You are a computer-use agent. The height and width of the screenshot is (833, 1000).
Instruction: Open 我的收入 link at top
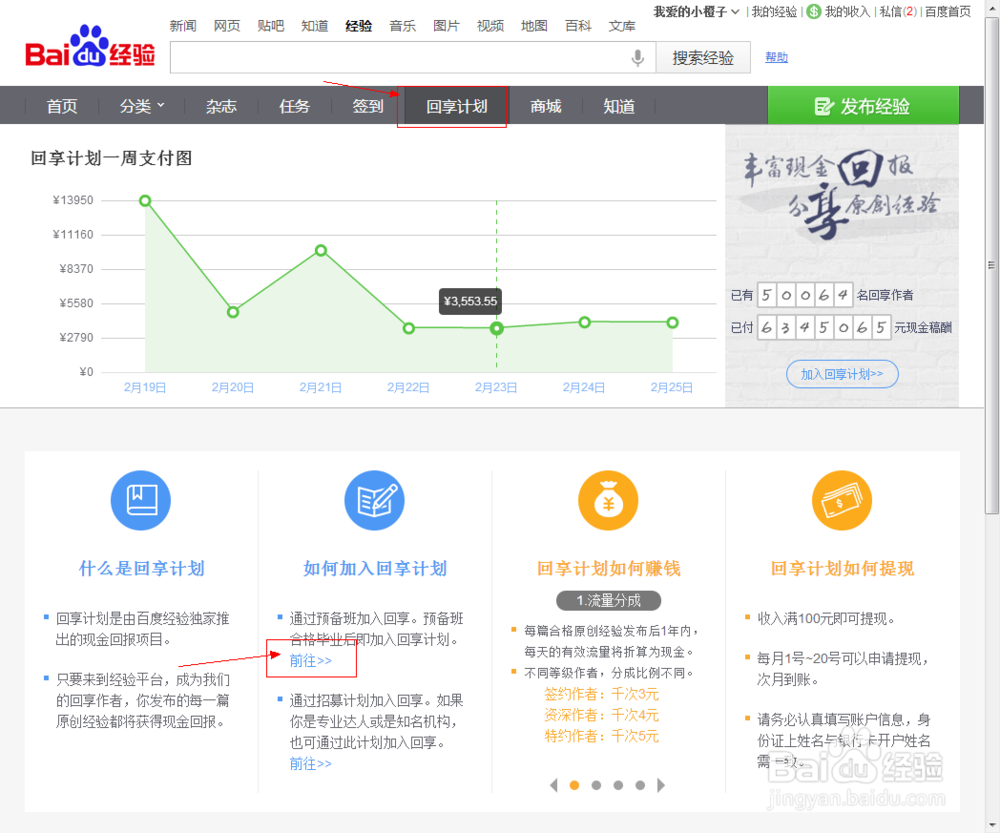(x=847, y=11)
